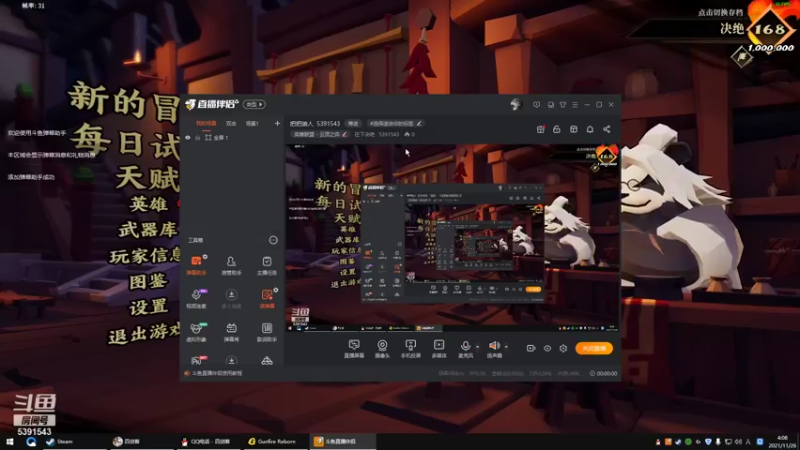The image size is (800, 450).
Task: Edit the stream topic tag with pencil
Action: [419, 123]
